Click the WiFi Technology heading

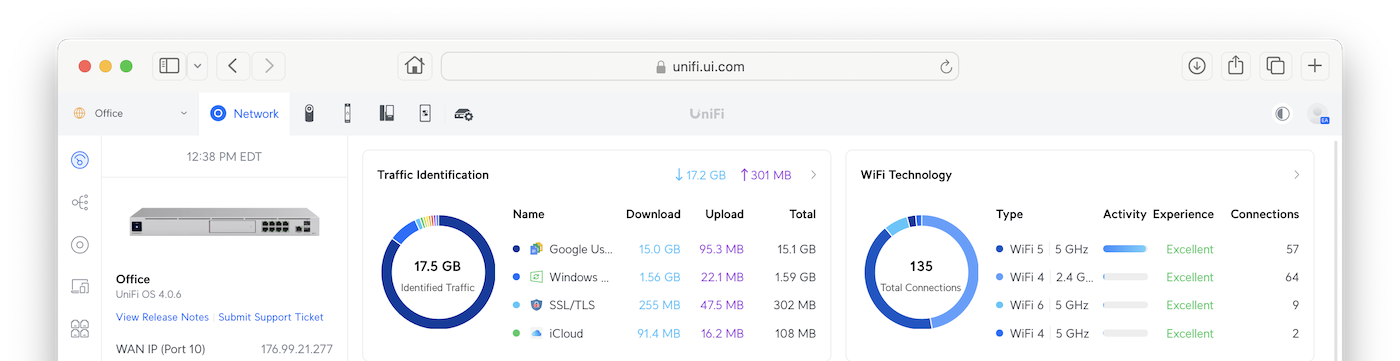point(906,175)
